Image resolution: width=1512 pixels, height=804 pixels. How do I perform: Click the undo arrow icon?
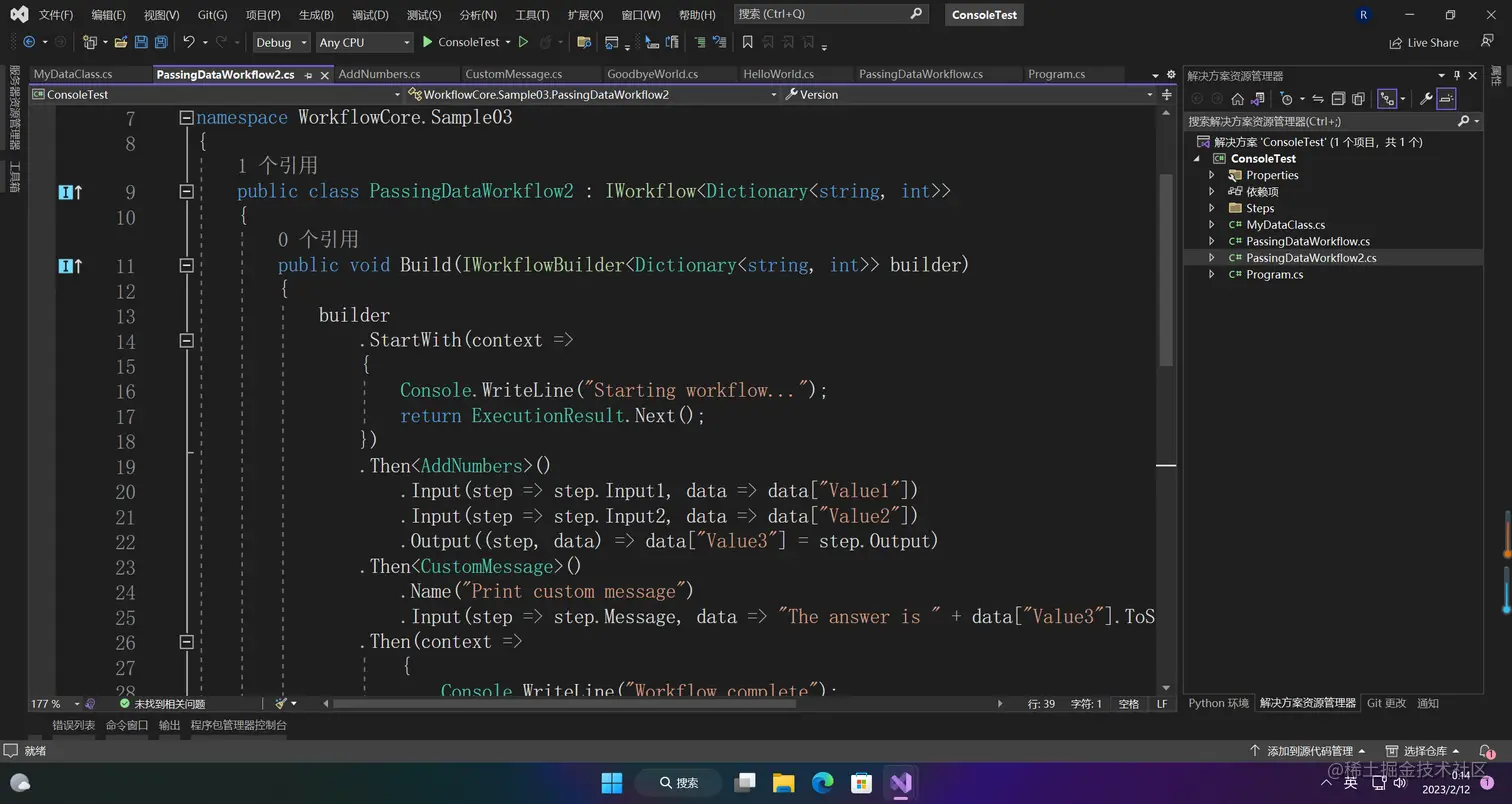pos(188,42)
